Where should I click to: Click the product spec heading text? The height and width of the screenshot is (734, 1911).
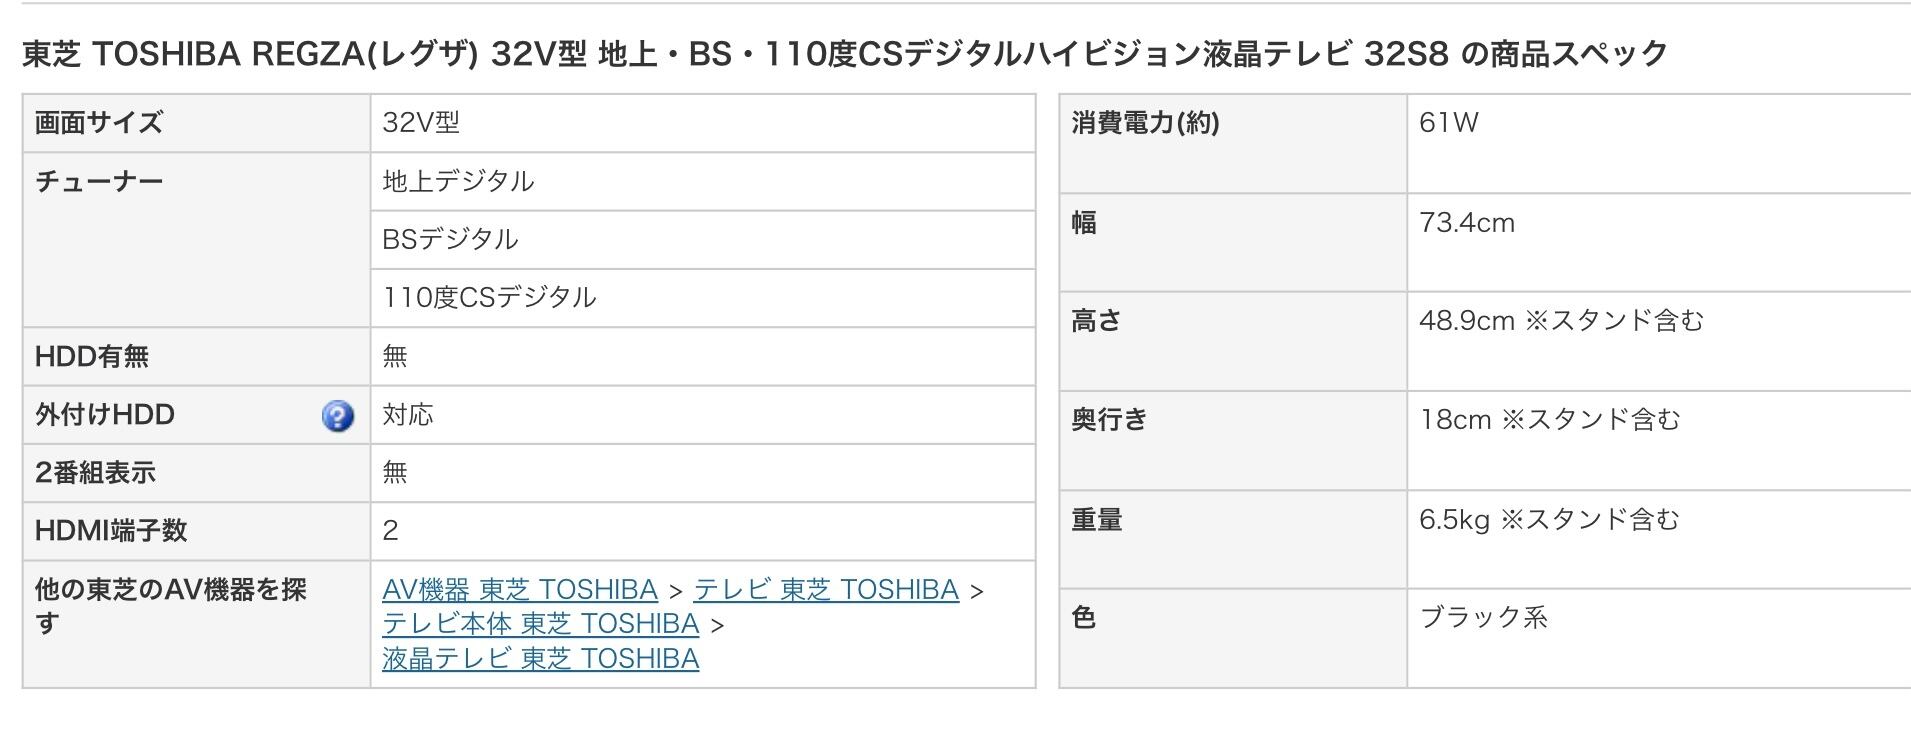pos(844,53)
